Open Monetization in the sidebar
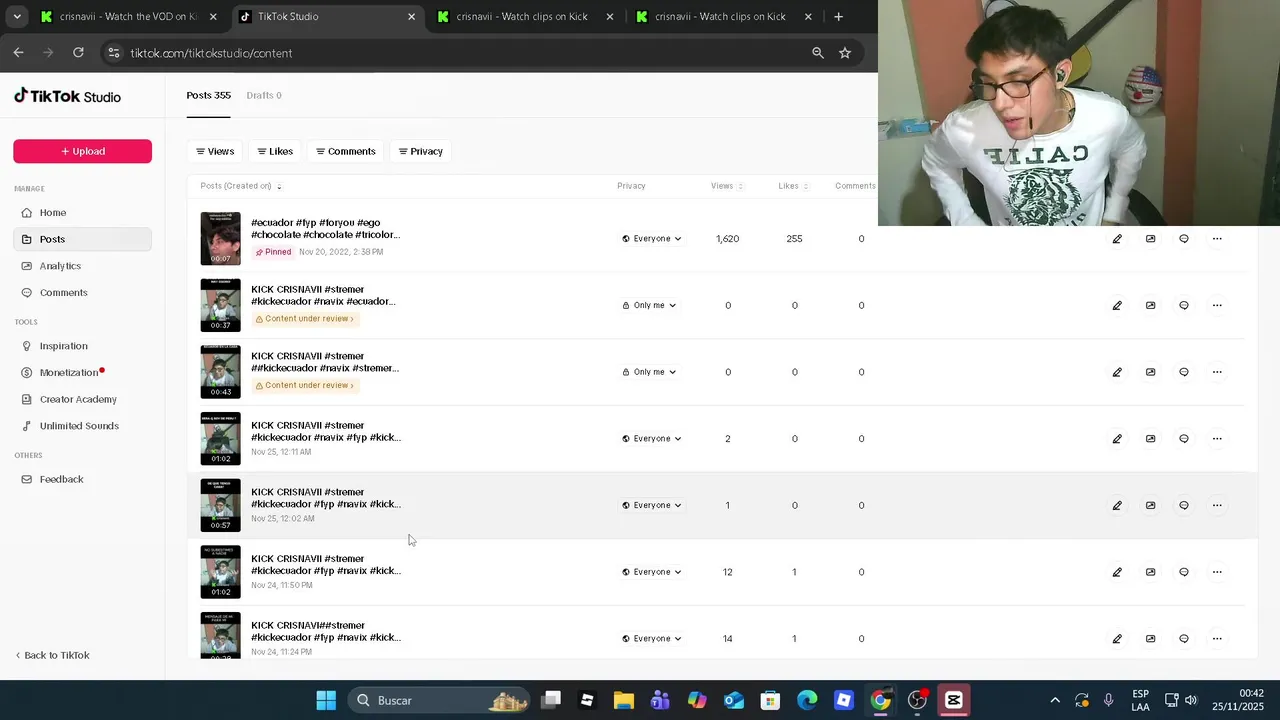Screen dimensions: 1280x720 coord(82,373)
